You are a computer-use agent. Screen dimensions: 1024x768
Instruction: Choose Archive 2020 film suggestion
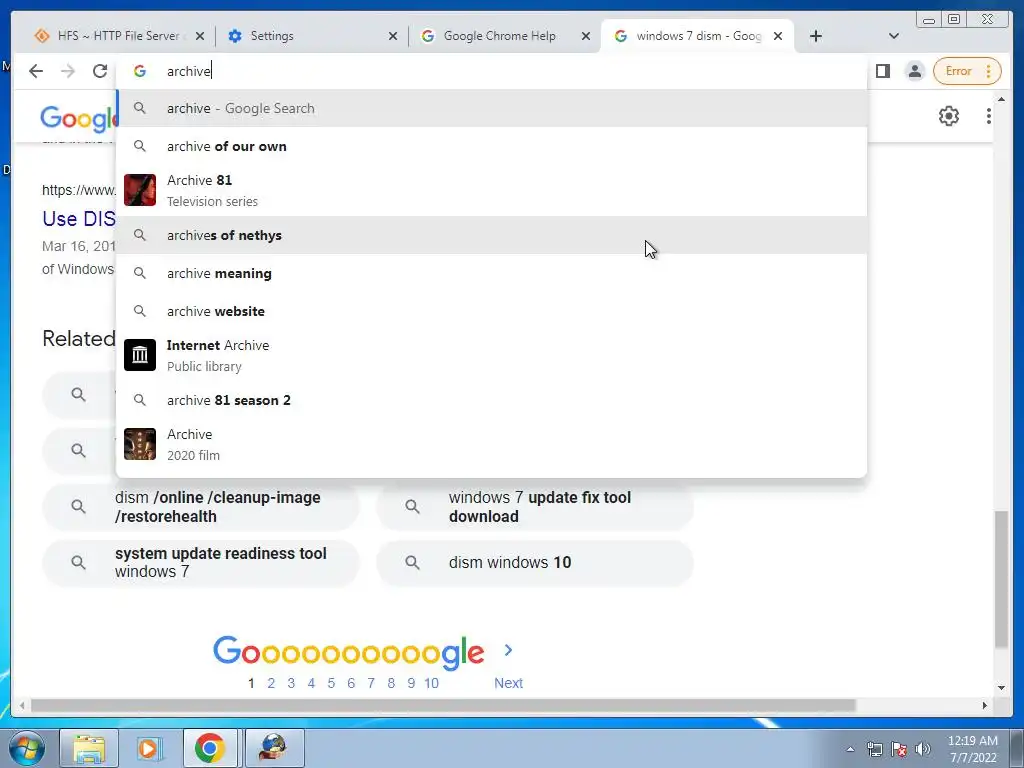coord(491,444)
